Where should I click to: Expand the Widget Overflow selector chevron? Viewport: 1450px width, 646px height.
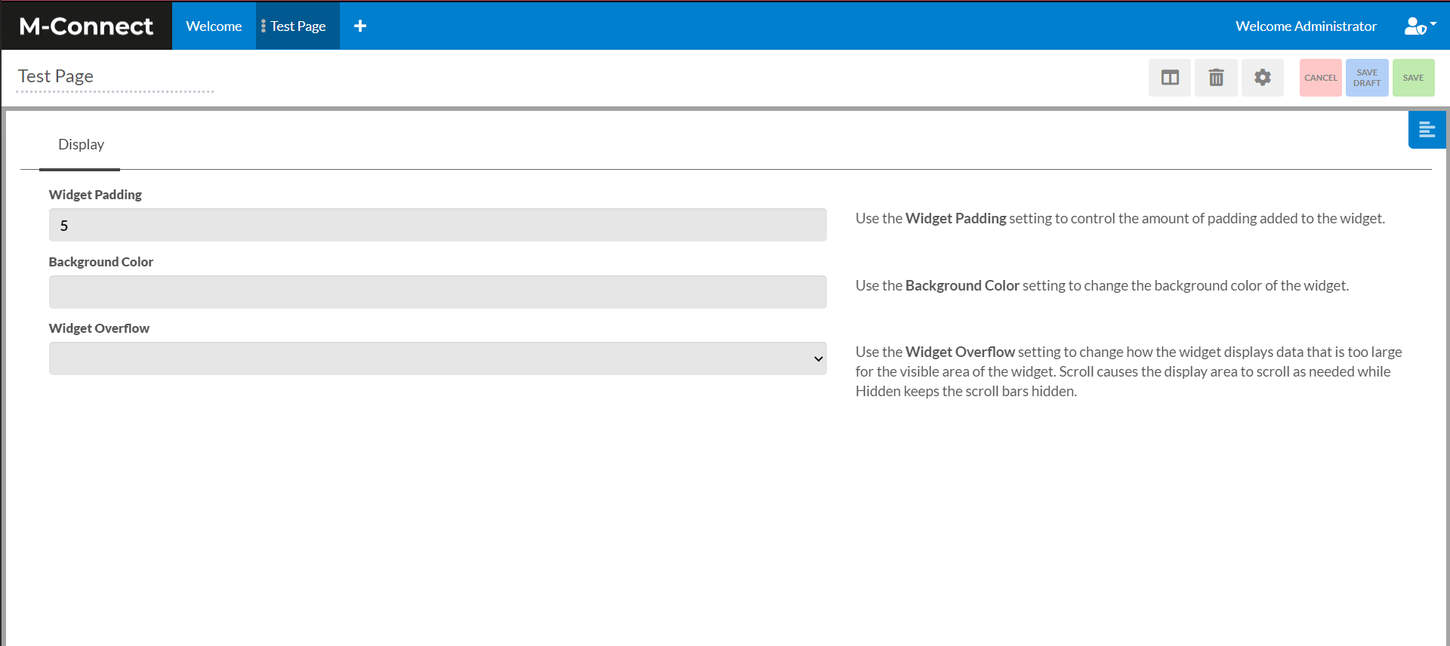click(817, 358)
